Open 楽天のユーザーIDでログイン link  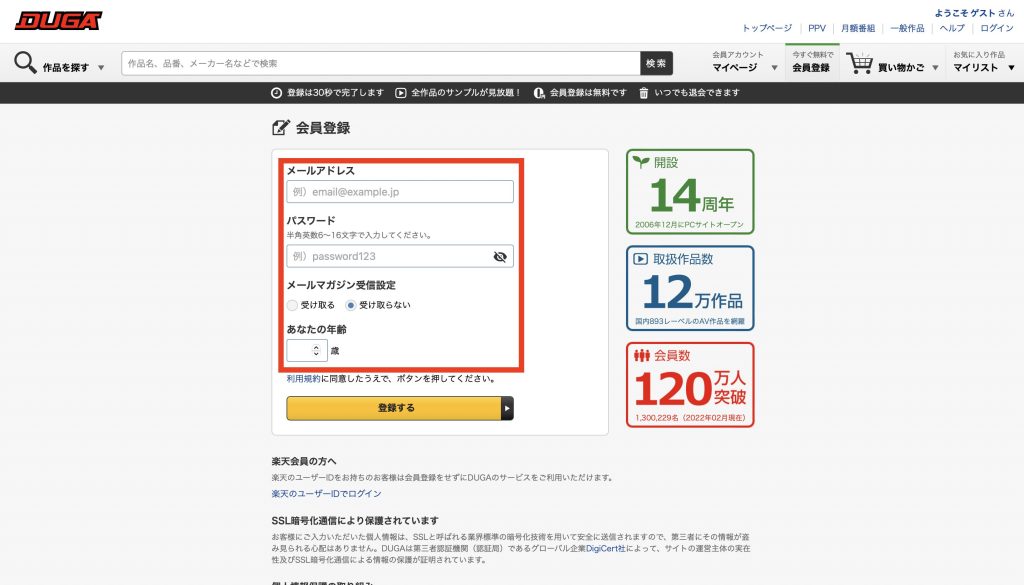coord(326,494)
